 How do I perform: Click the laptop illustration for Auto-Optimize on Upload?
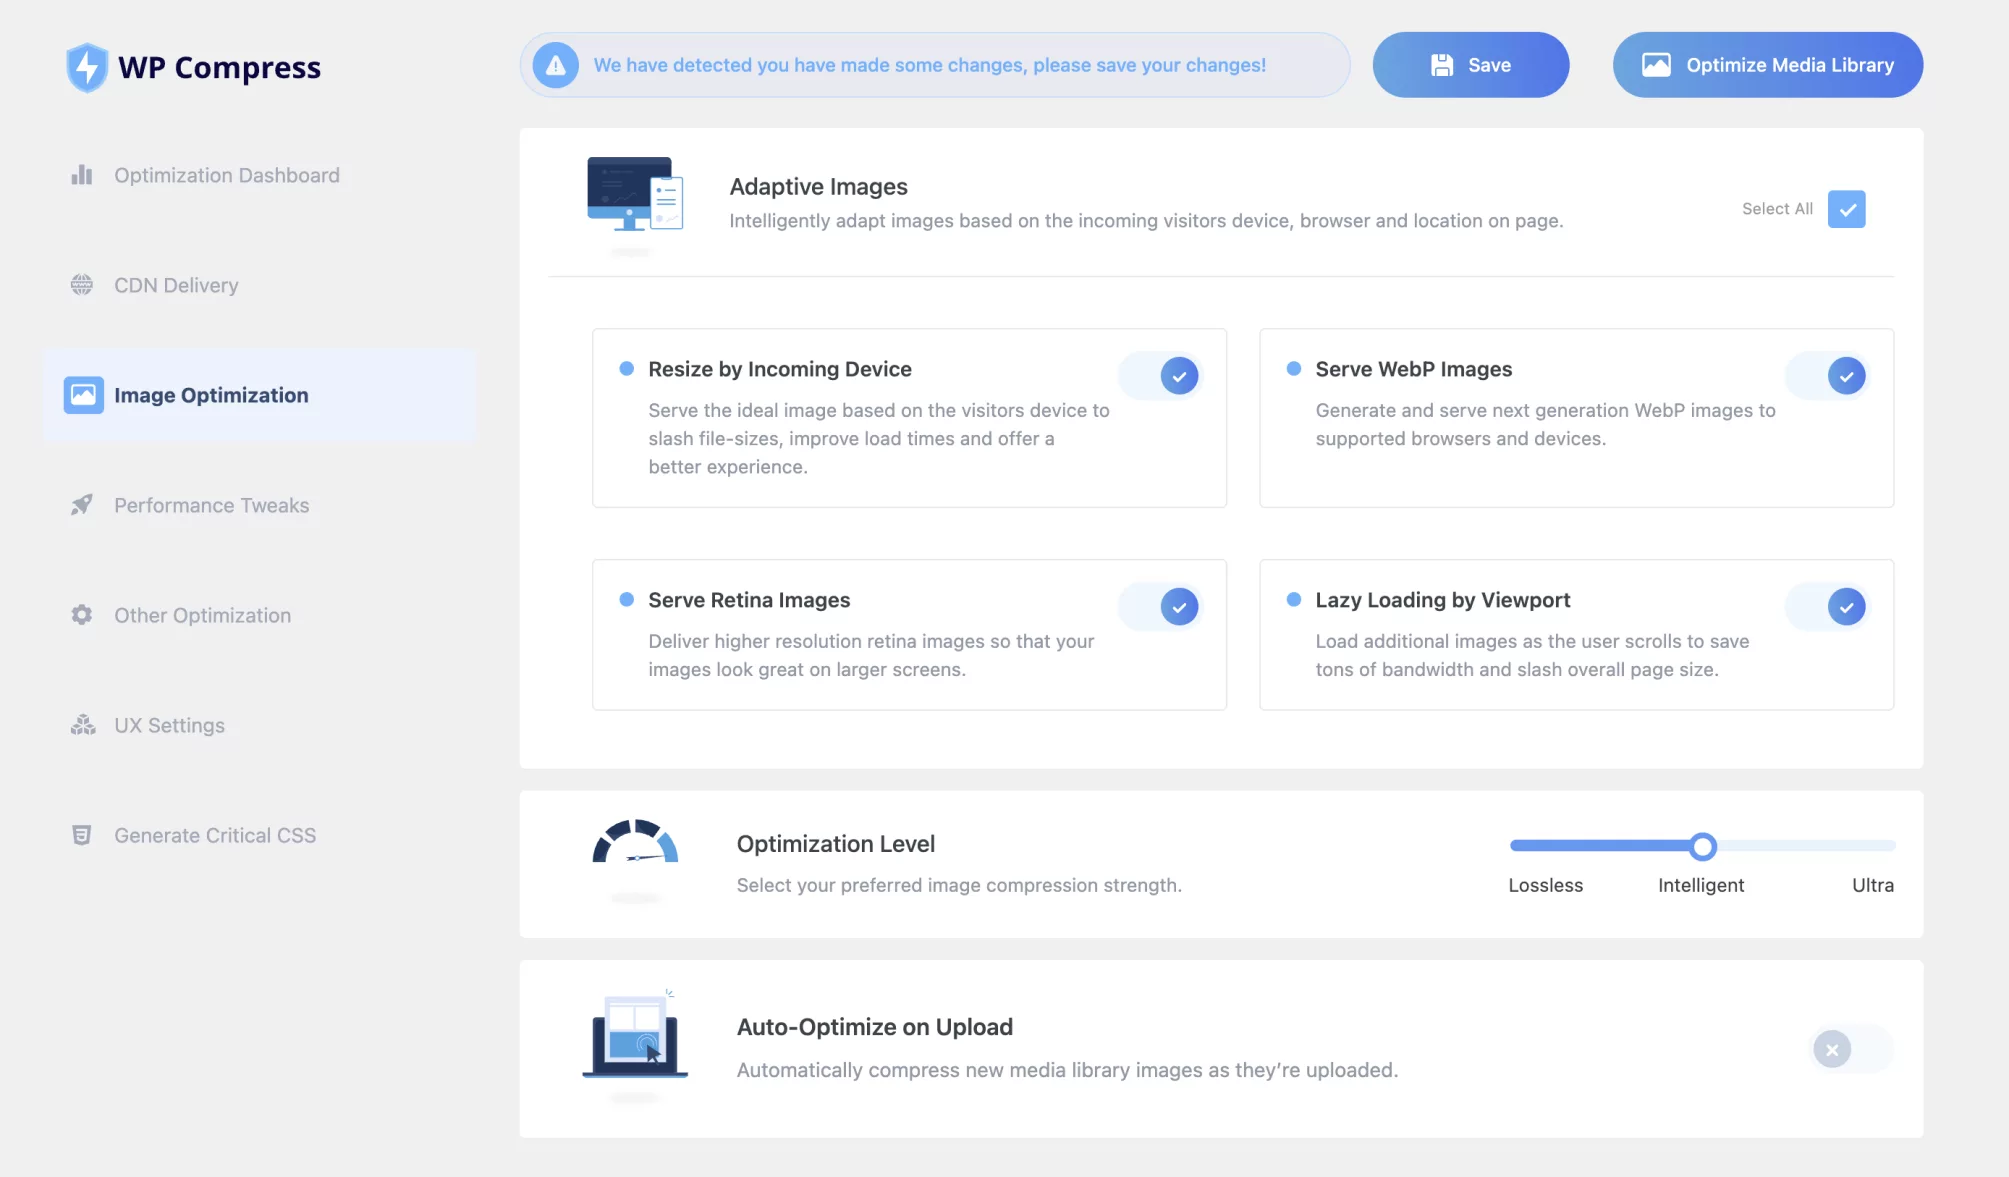[x=635, y=1034]
